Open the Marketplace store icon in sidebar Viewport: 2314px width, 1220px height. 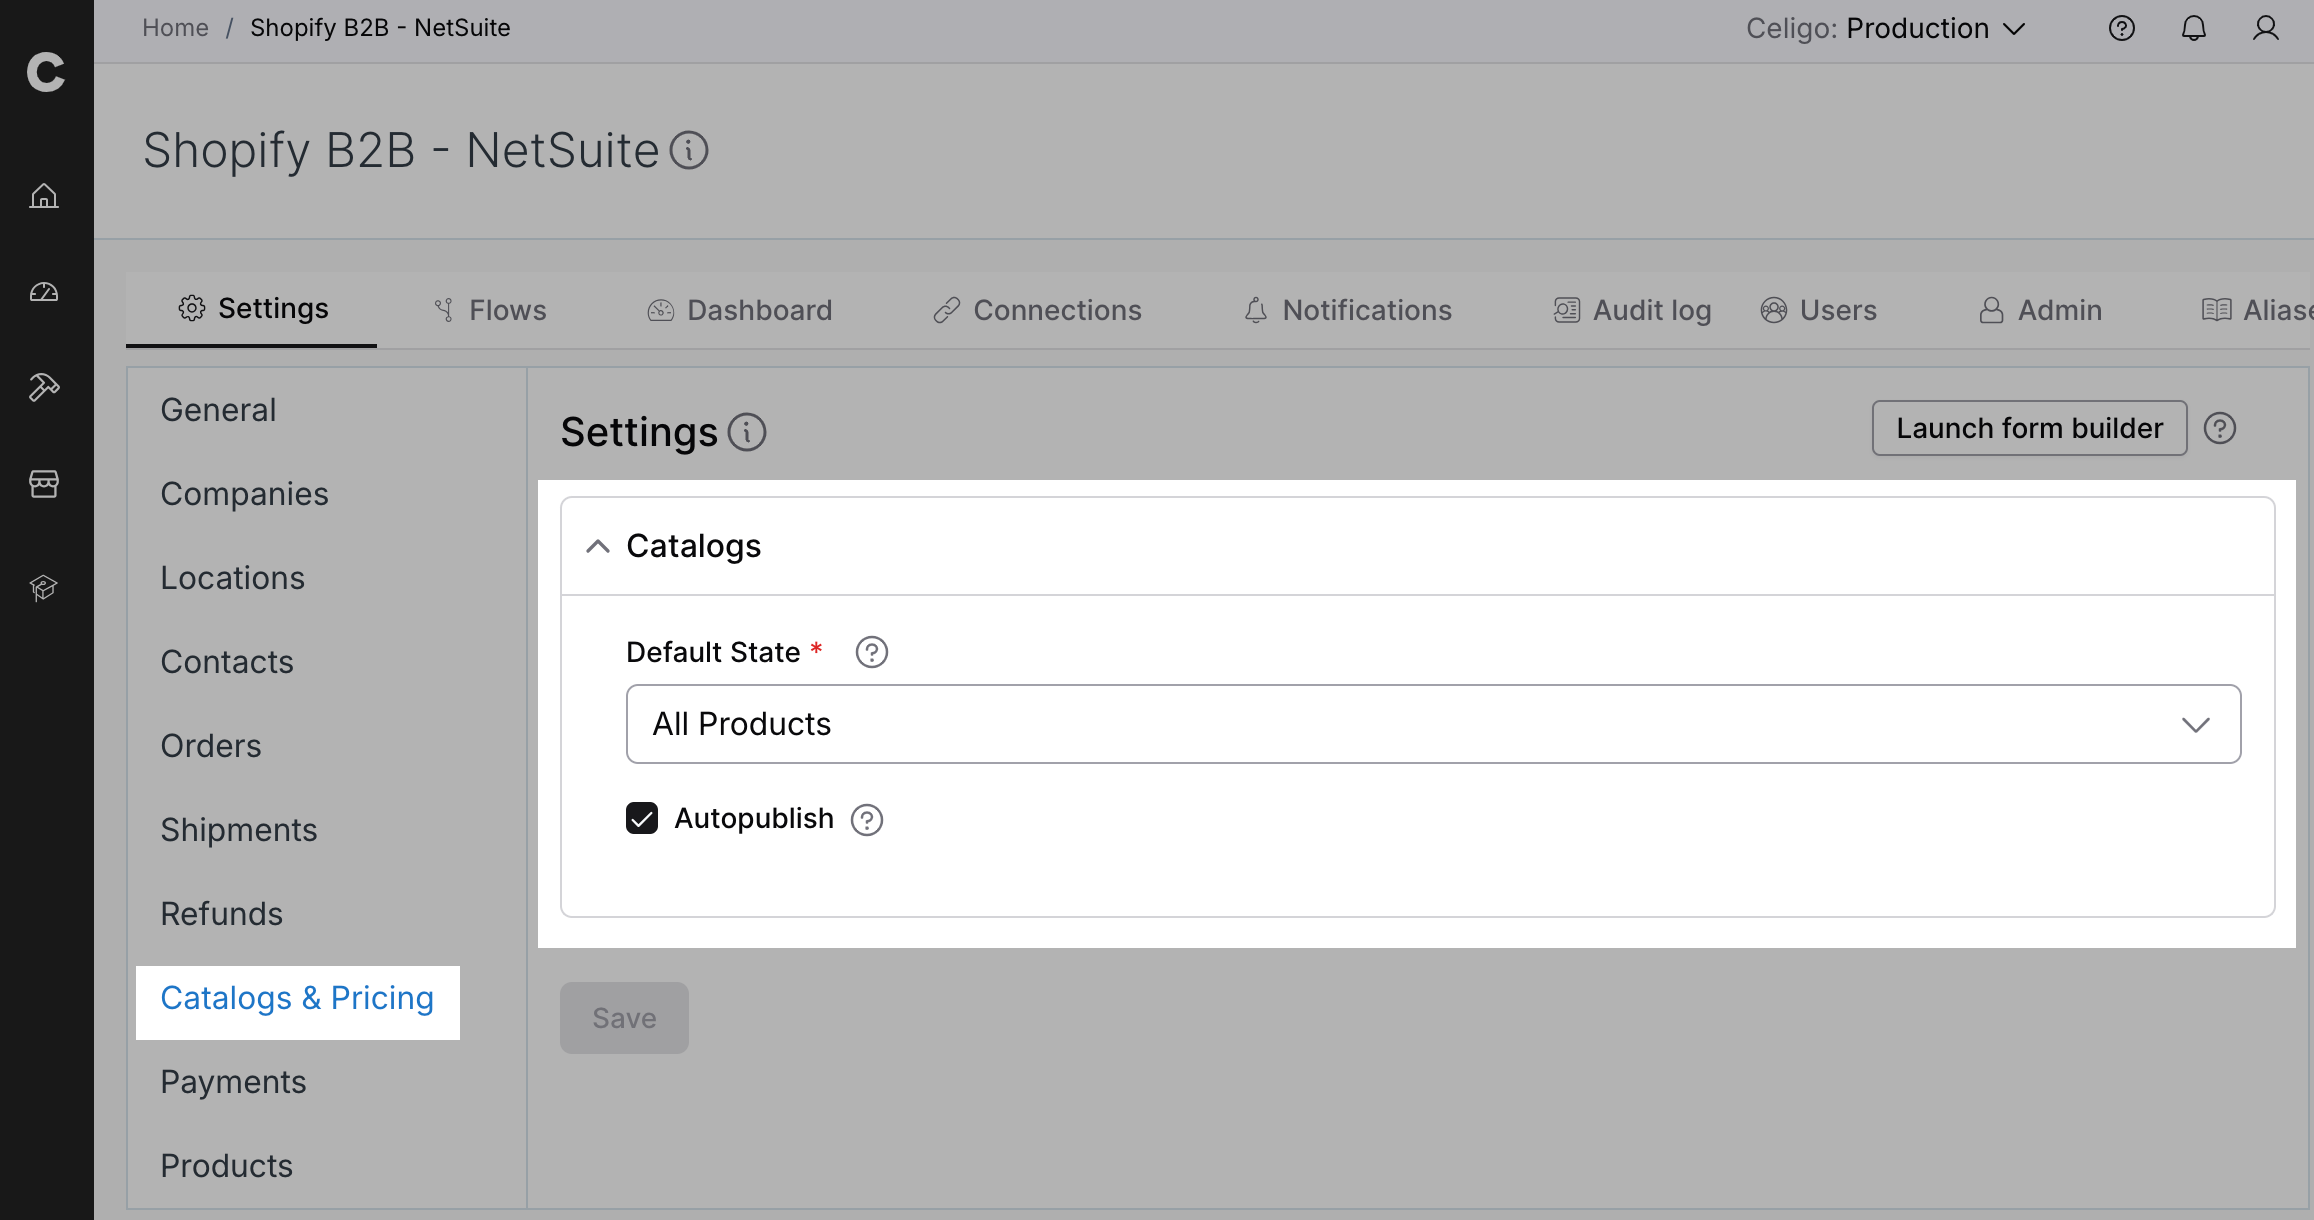44,484
